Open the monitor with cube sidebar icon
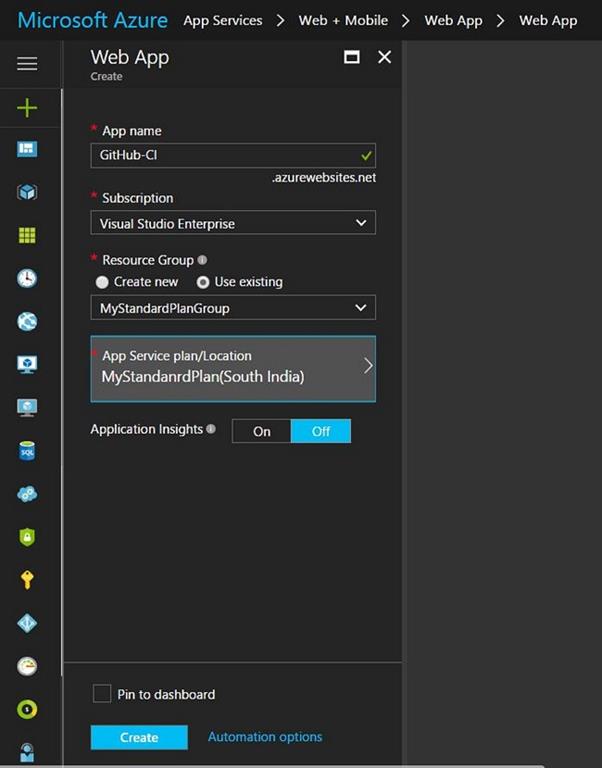The width and height of the screenshot is (602, 768). (27, 364)
